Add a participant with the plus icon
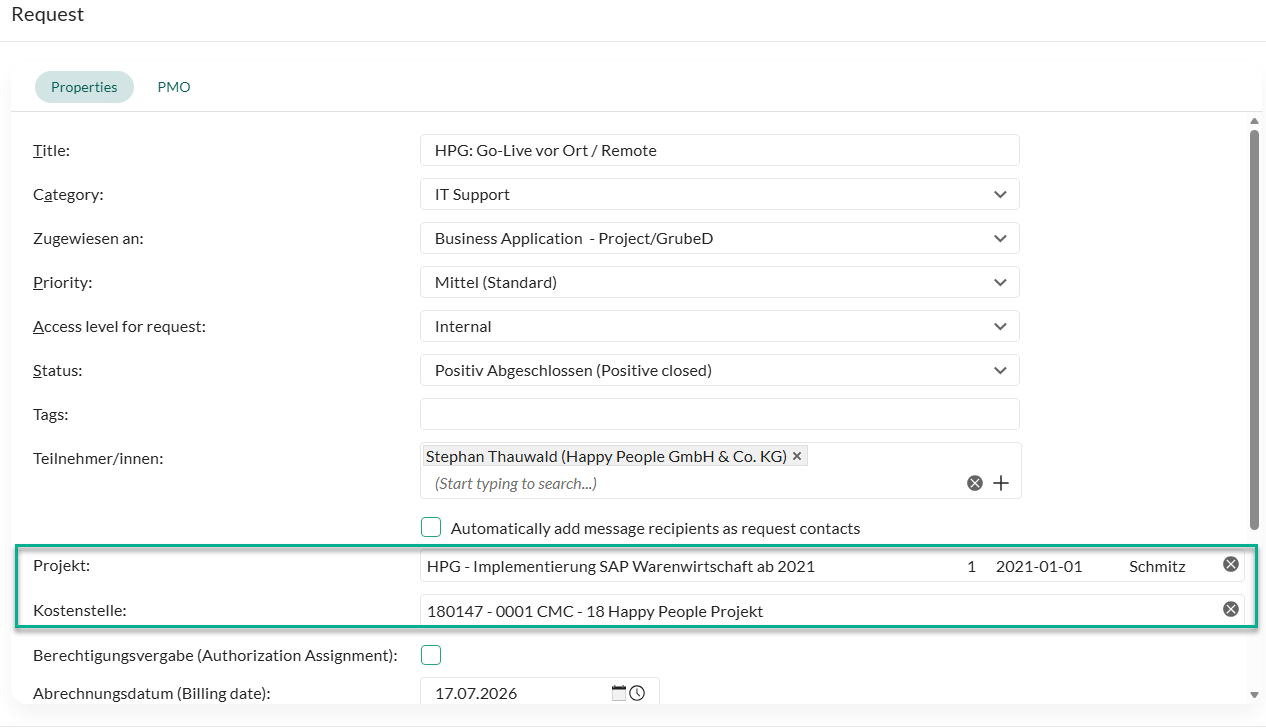1266x728 pixels. 1001,483
